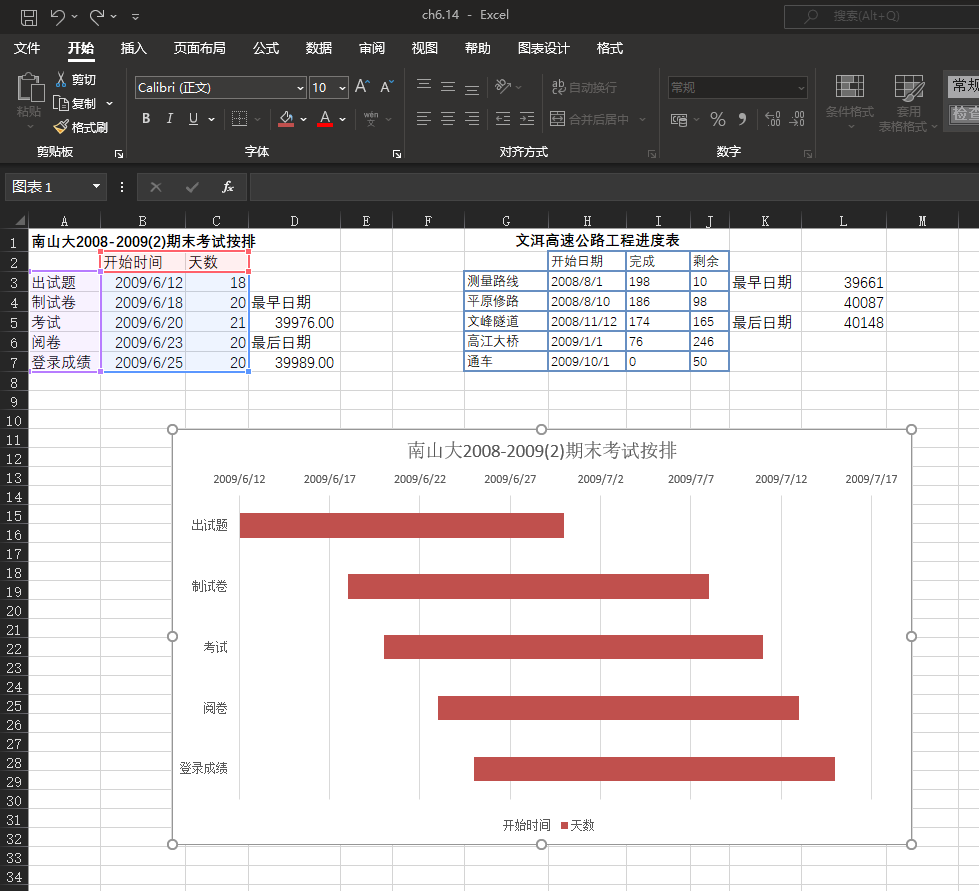The image size is (979, 891).
Task: Click the 复制 (Copy) button
Action: click(x=75, y=104)
